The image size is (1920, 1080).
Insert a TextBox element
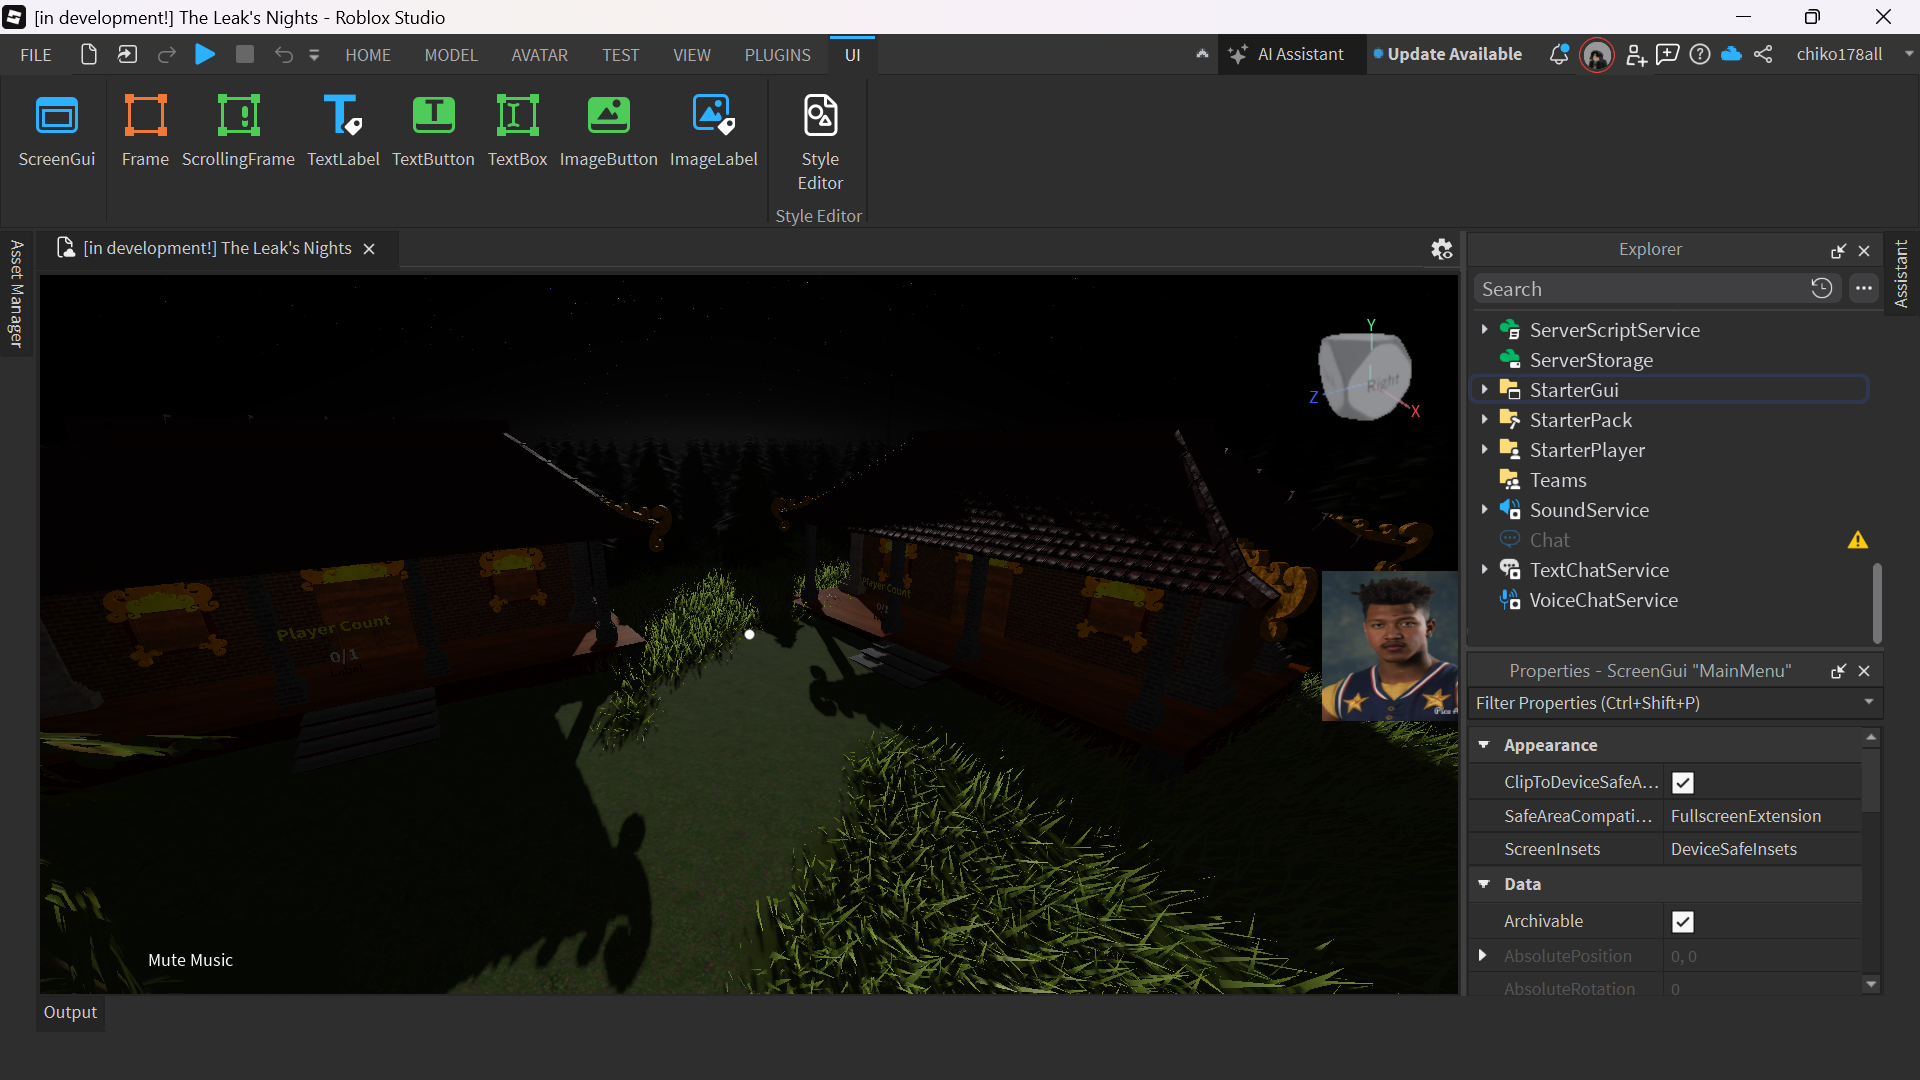pos(517,130)
